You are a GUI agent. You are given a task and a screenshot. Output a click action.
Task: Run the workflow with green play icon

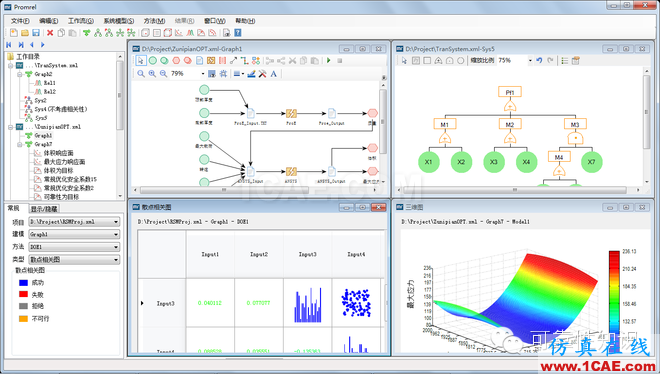328,61
